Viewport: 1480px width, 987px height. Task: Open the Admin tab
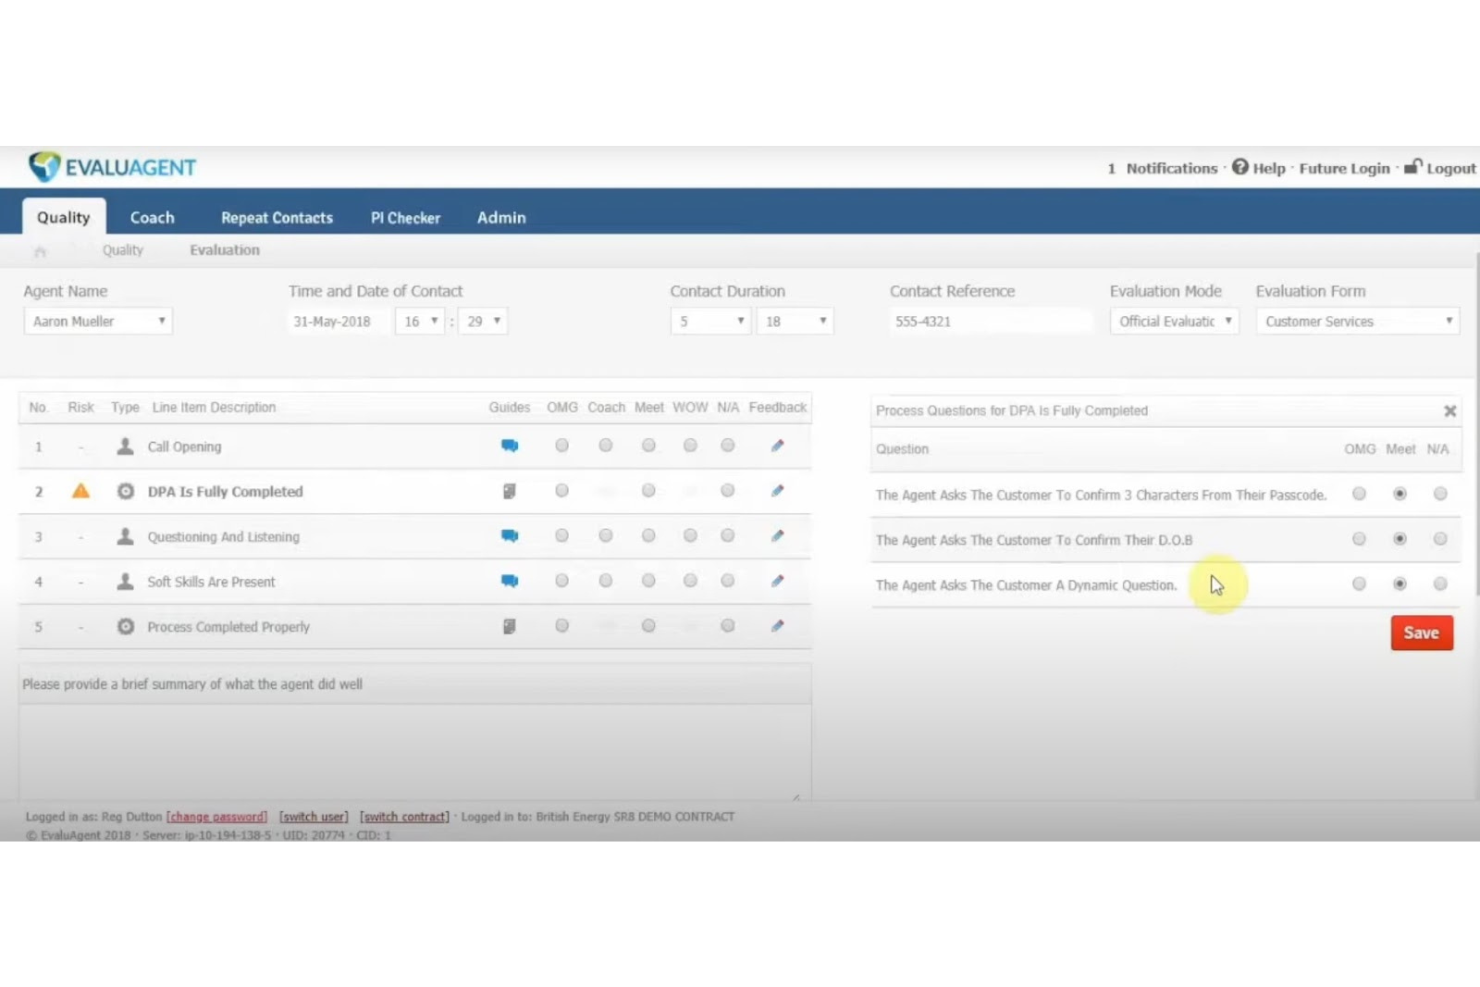pyautogui.click(x=501, y=217)
